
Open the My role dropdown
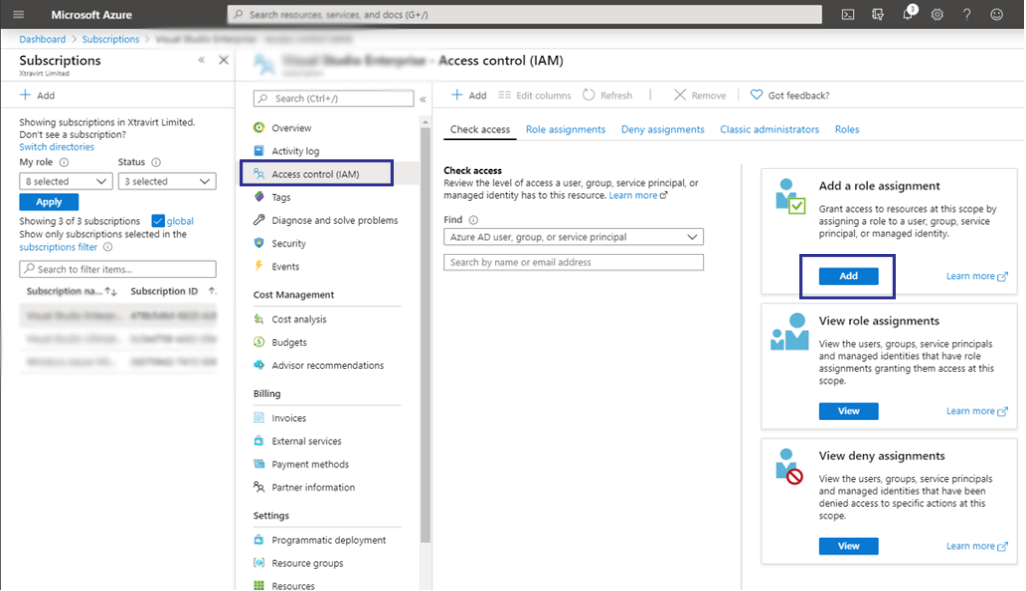[x=65, y=181]
